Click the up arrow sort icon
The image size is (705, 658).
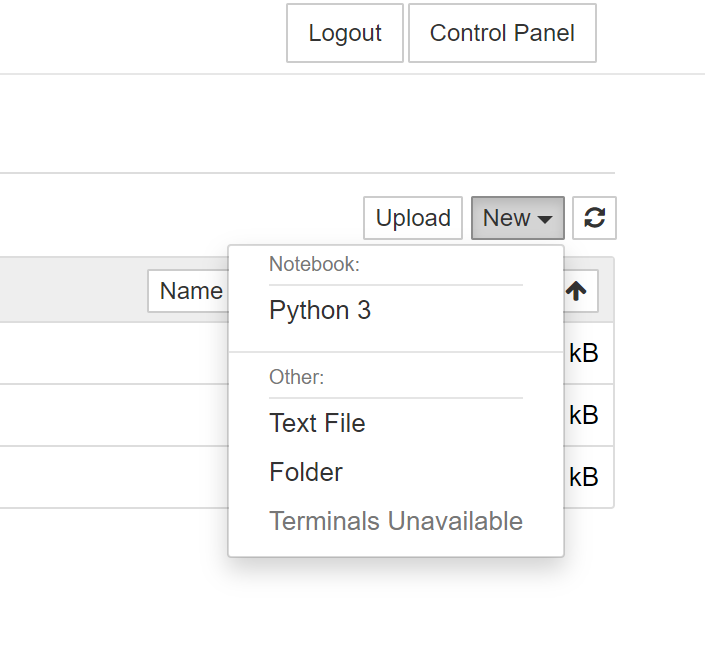click(x=576, y=291)
